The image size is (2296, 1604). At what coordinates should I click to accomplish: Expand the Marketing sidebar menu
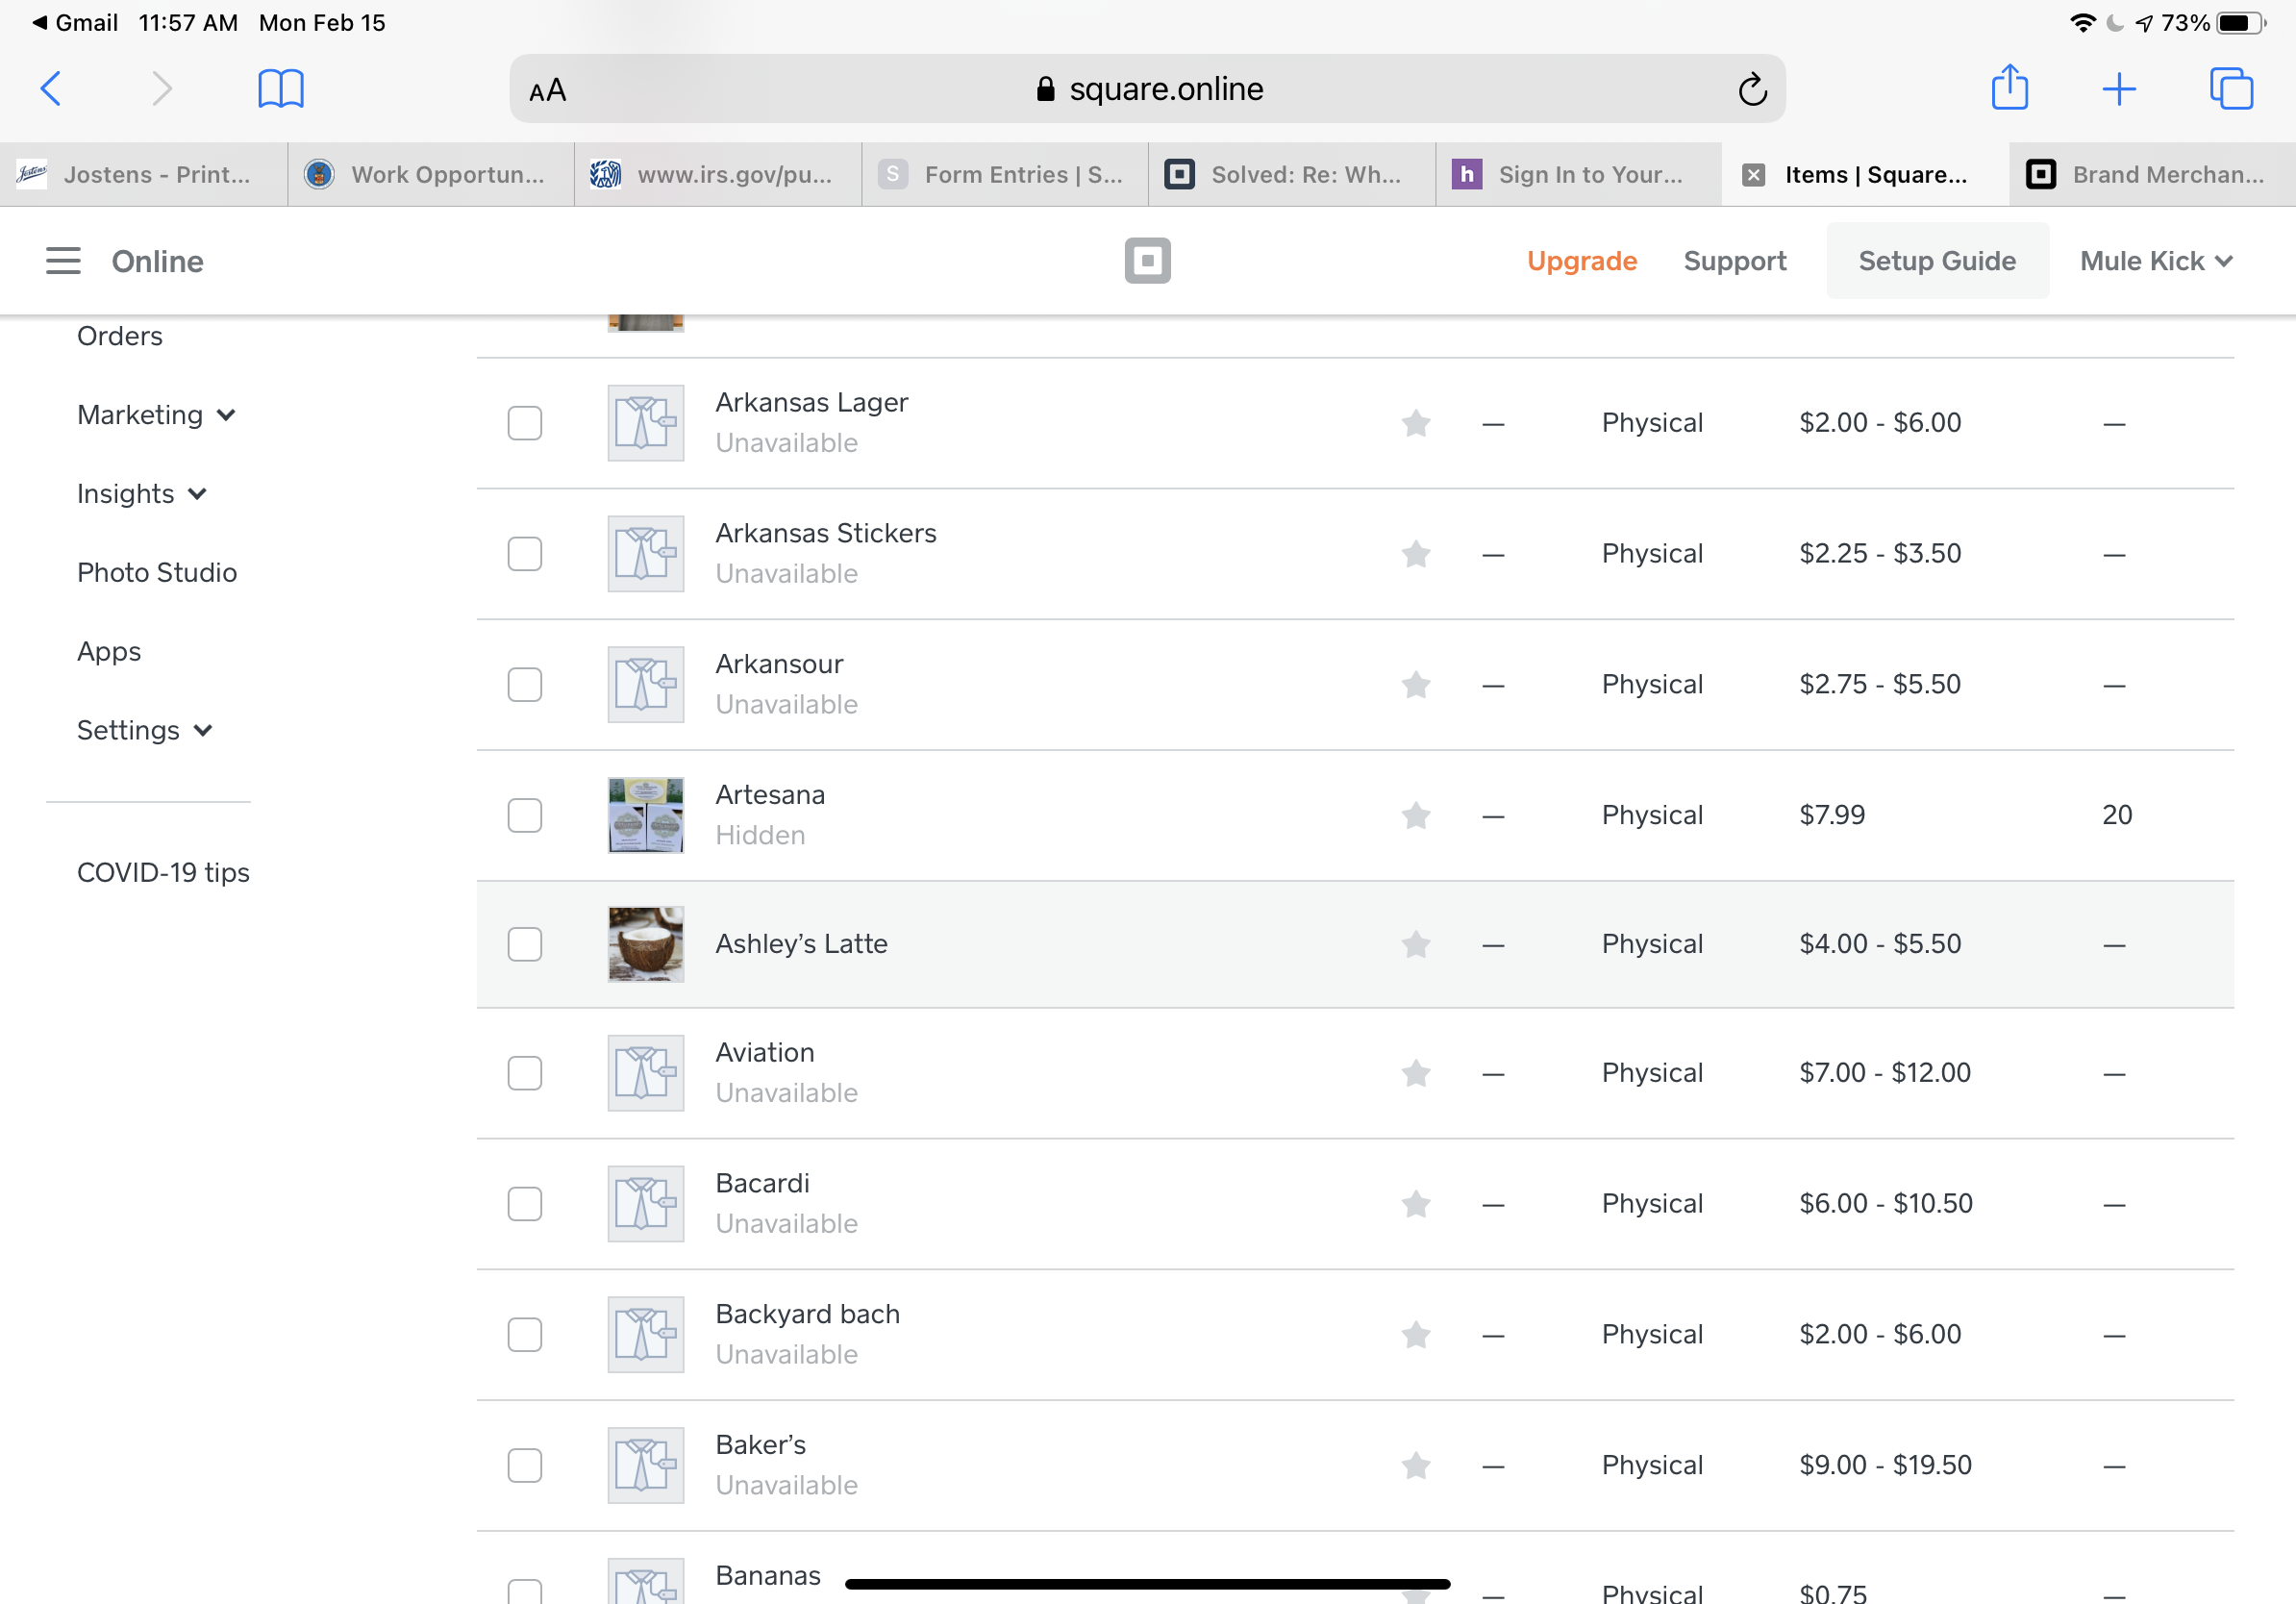[156, 415]
